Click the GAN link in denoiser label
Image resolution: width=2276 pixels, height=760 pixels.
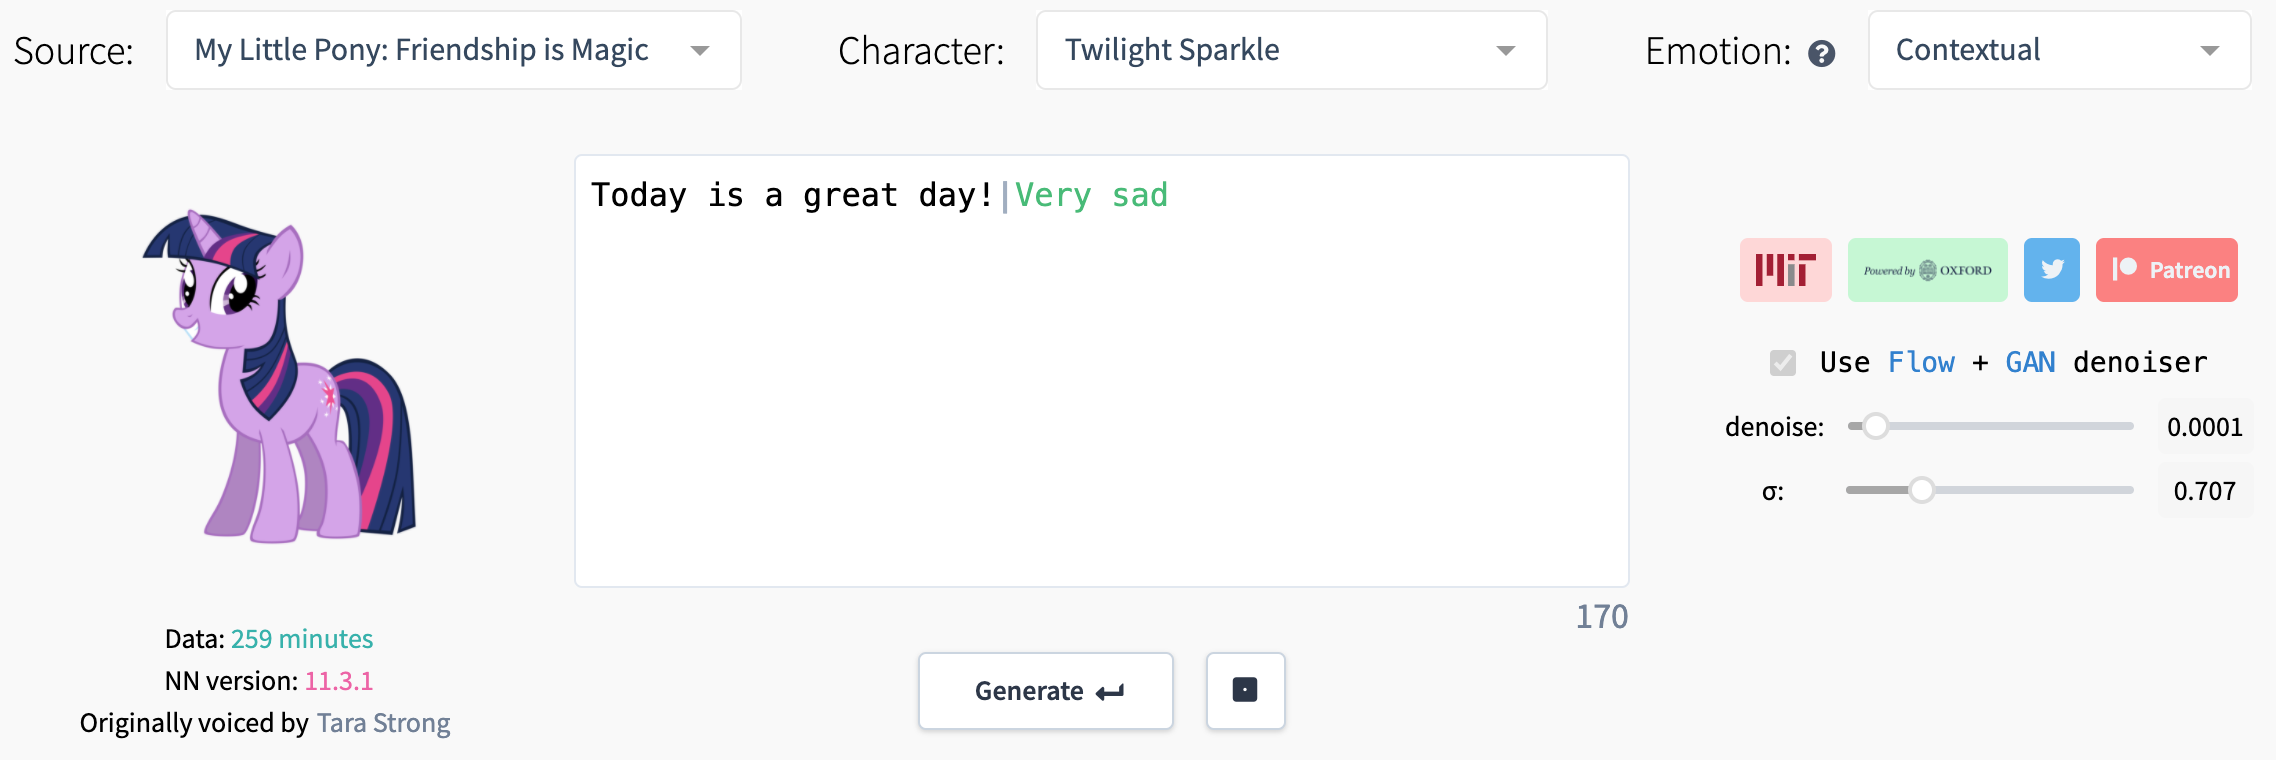[x=2030, y=362]
